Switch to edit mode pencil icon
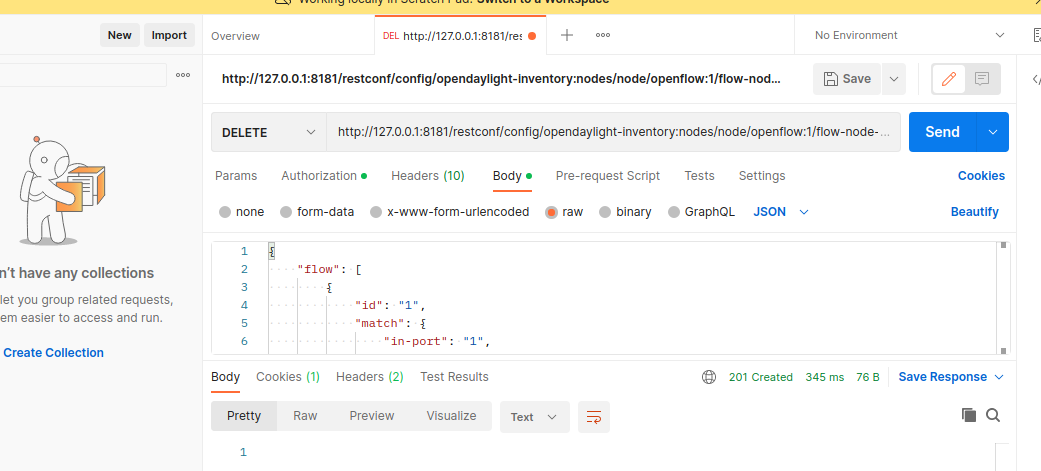Screen dimensions: 1041x471 point(949,79)
